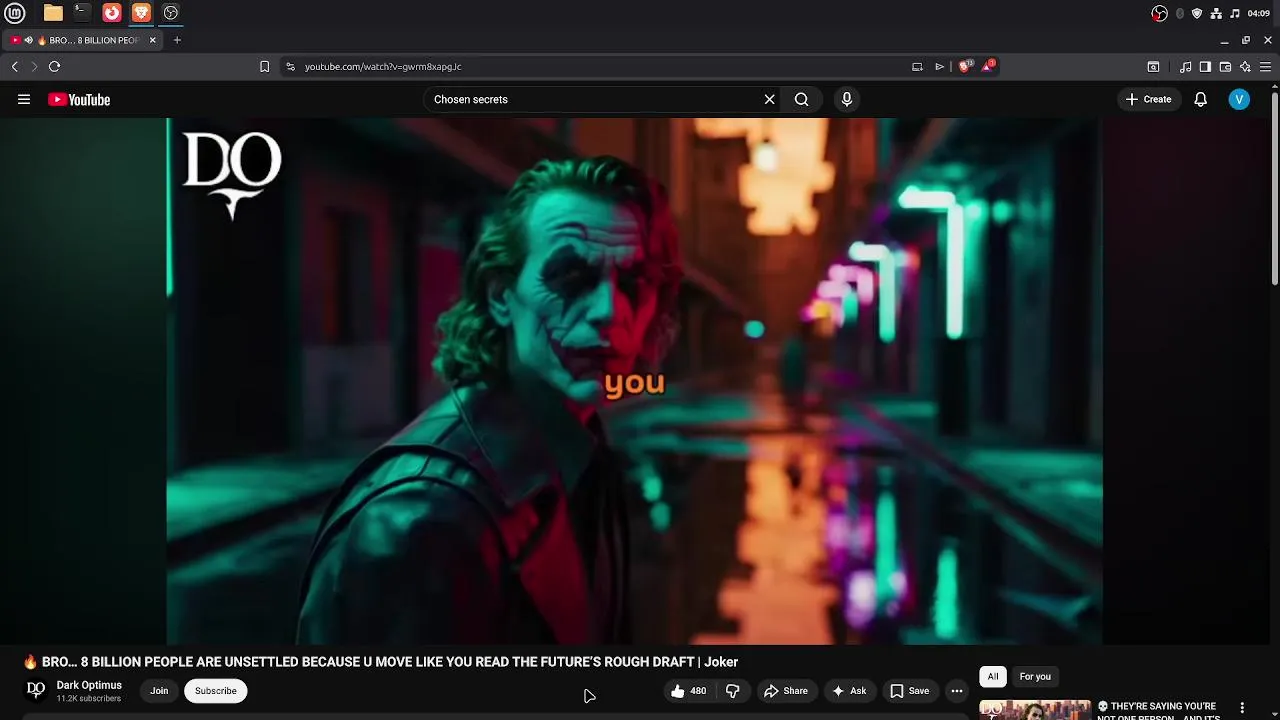1280x720 pixels.
Task: Reload the current page
Action: [54, 66]
